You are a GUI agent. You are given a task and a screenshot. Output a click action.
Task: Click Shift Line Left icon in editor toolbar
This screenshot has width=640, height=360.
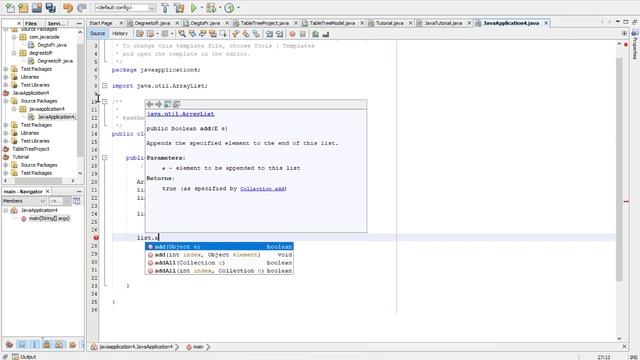pos(269,34)
